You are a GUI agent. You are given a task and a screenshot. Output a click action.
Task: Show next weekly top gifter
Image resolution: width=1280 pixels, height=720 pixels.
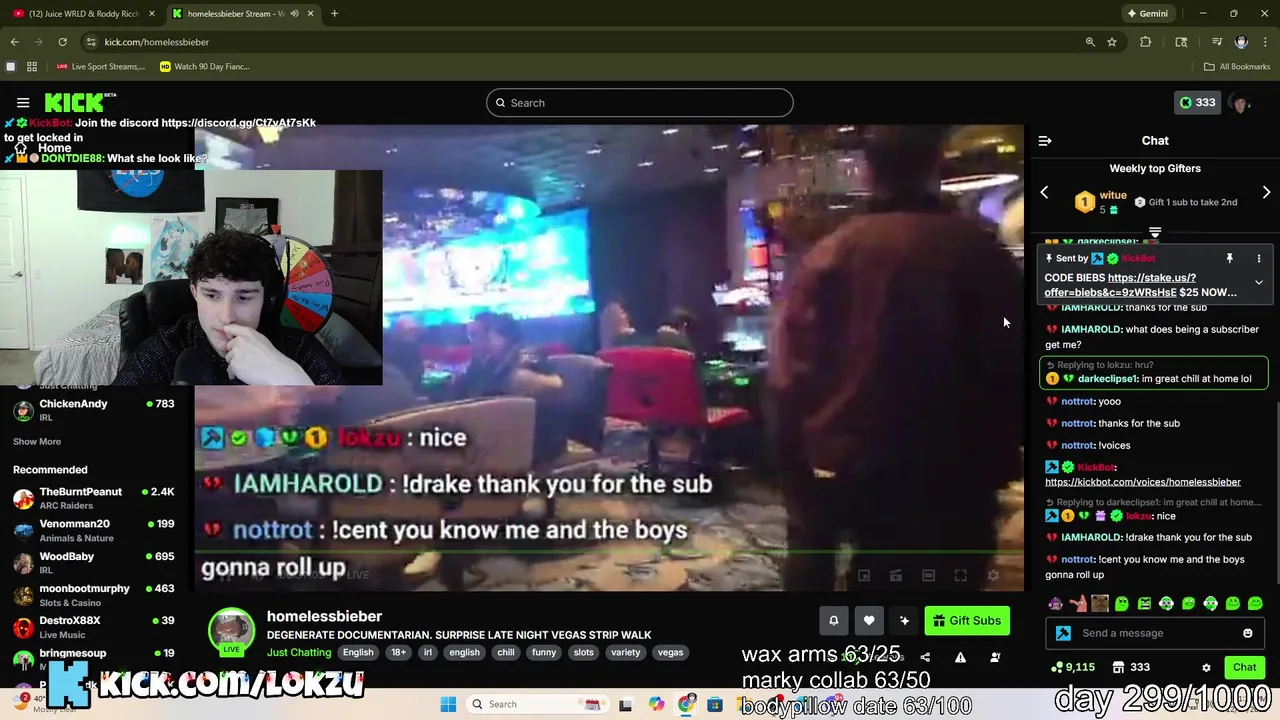pos(1266,192)
